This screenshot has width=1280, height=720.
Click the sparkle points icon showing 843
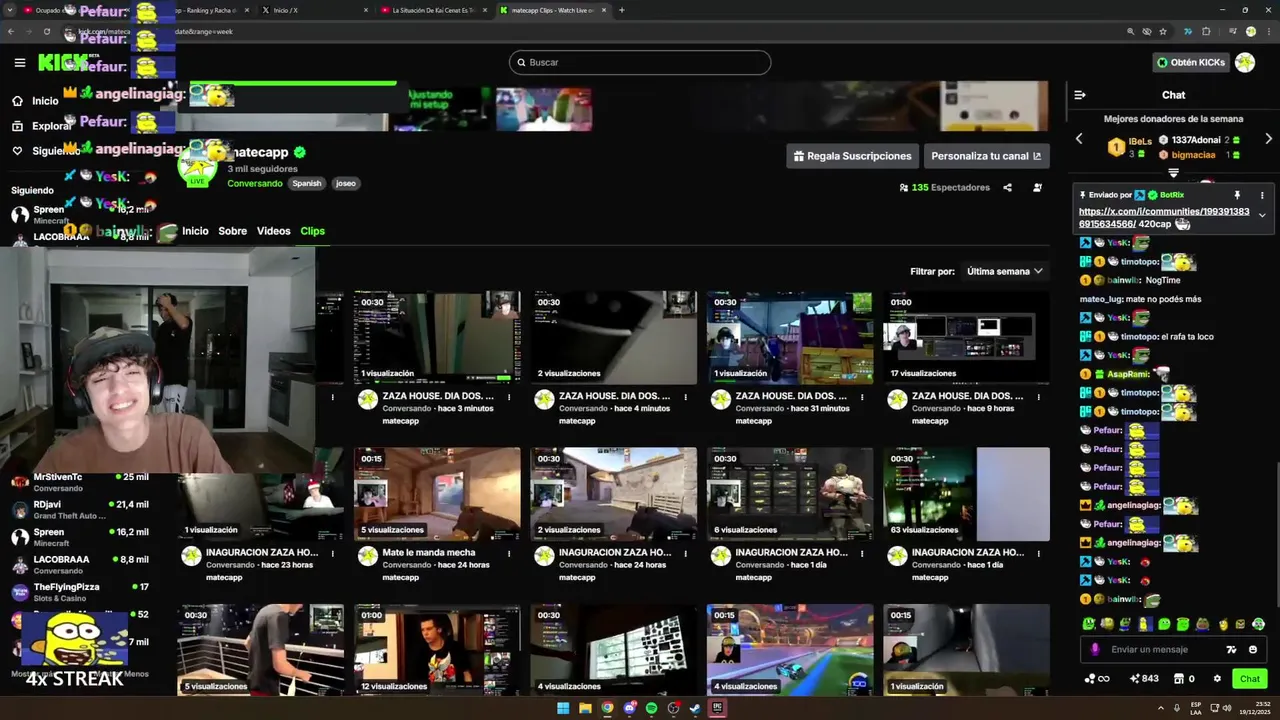pyautogui.click(x=1143, y=679)
